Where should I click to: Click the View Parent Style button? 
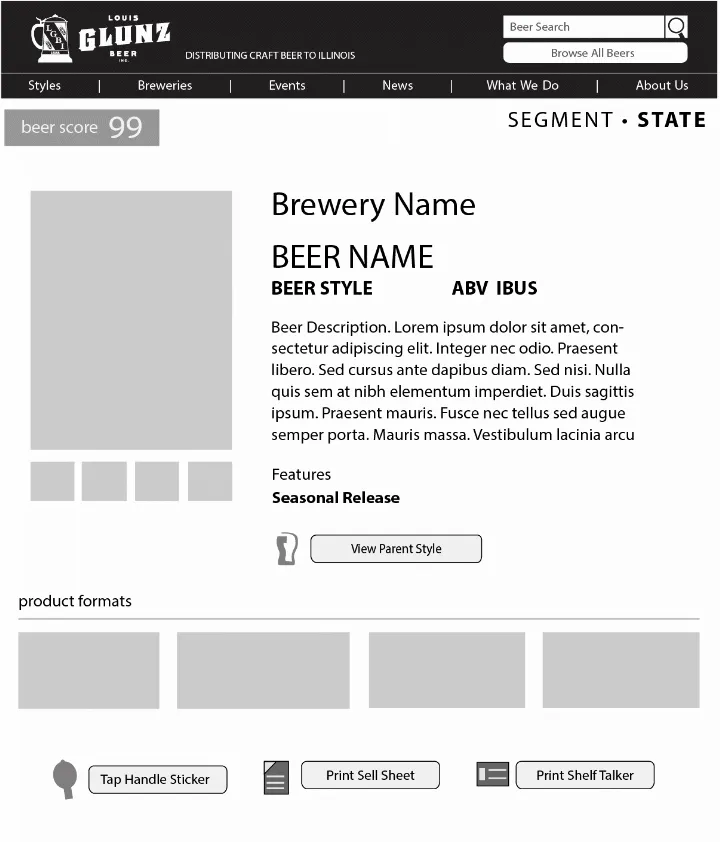pos(395,548)
